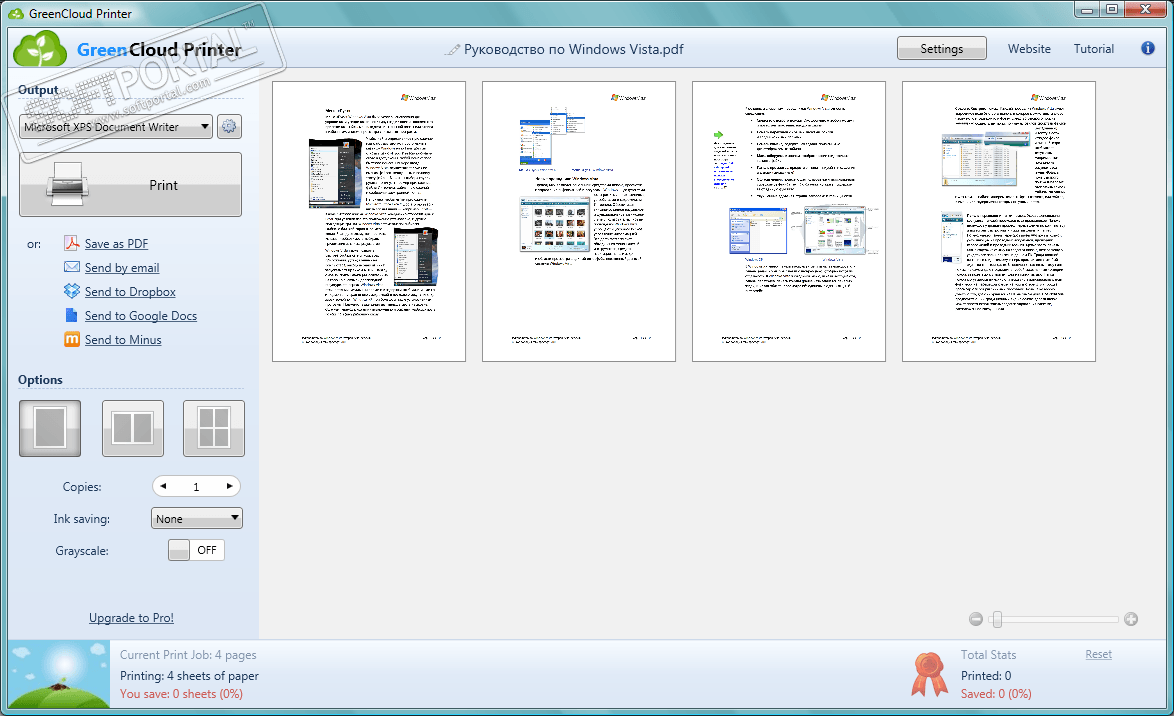1174x716 pixels.
Task: Click the red award ribbon icon
Action: [x=929, y=674]
